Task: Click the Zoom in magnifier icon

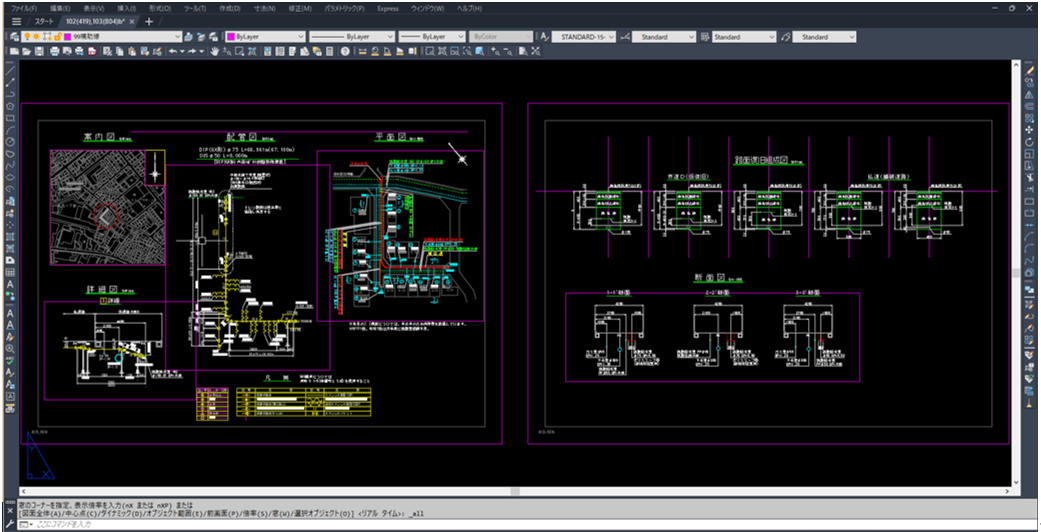Action: 496,51
